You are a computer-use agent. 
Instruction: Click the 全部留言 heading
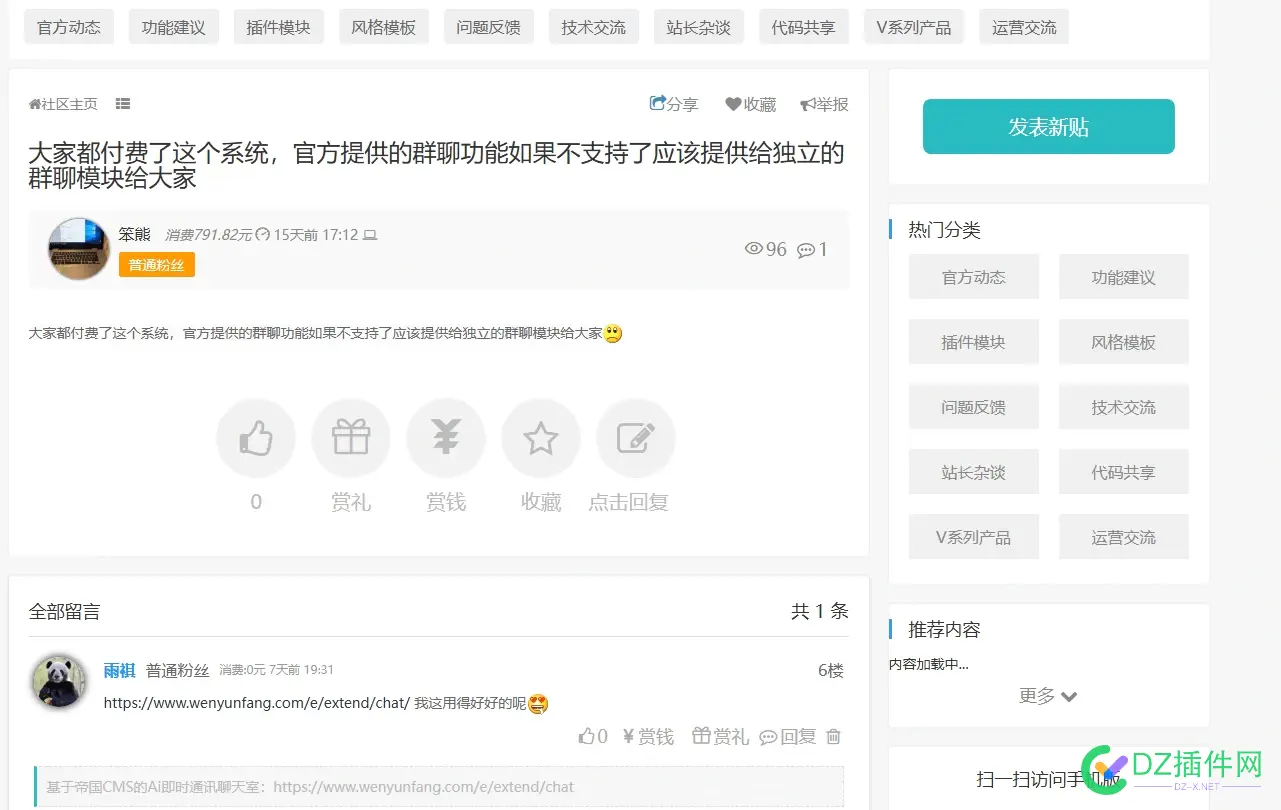64,611
